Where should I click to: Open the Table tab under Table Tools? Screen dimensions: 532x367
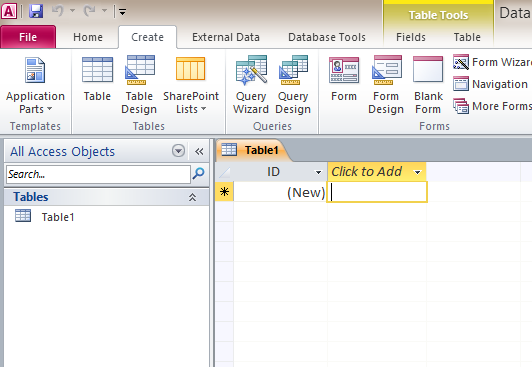pos(467,37)
